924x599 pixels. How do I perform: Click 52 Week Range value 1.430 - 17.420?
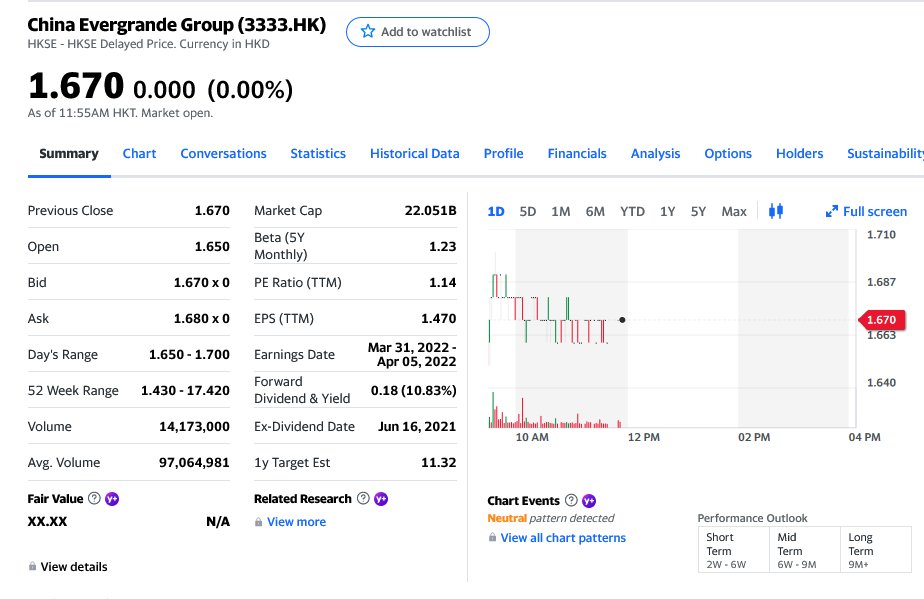point(185,390)
